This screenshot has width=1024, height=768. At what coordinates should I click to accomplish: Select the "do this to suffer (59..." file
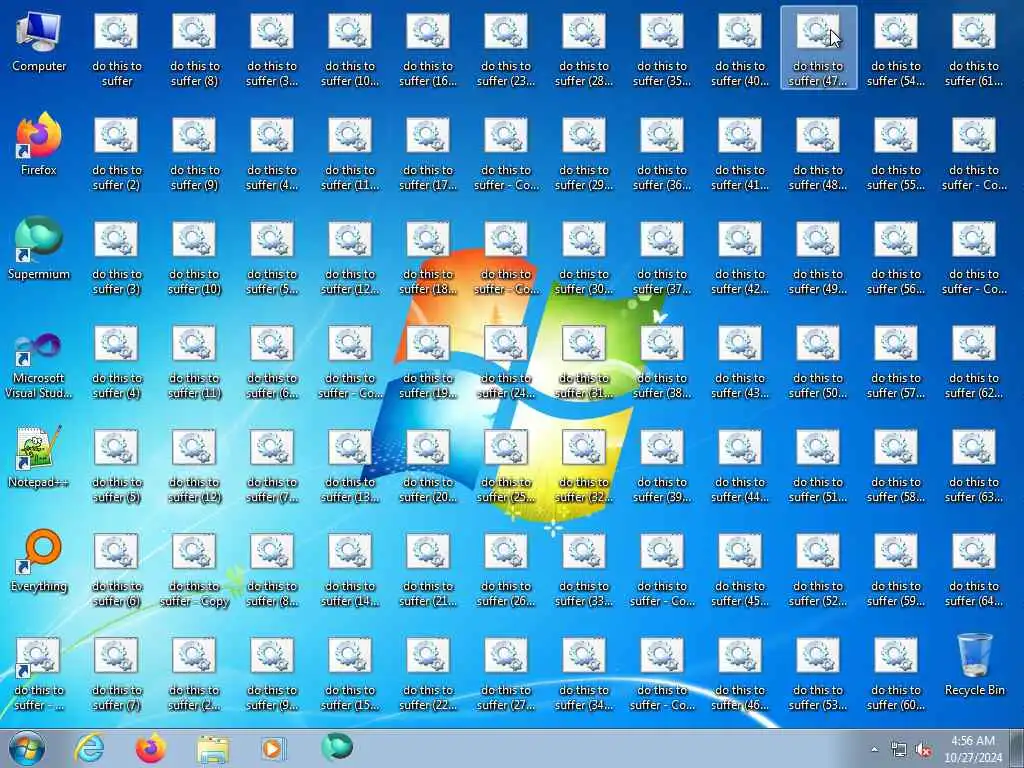pyautogui.click(x=896, y=570)
